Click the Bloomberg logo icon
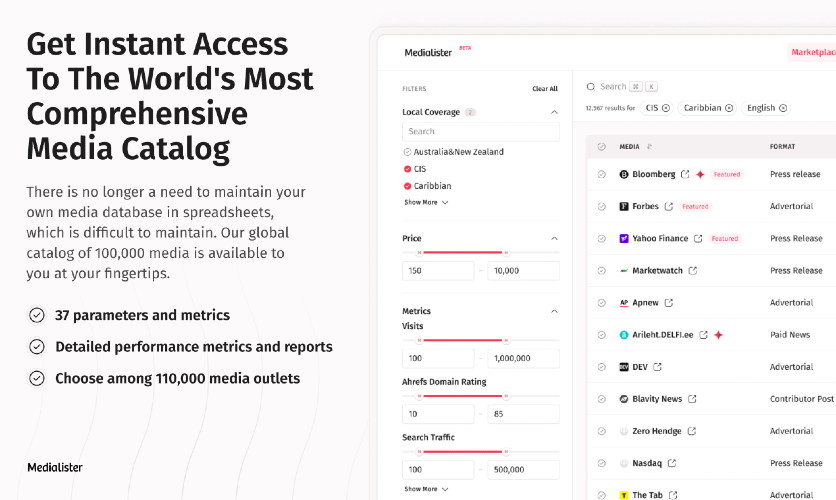Image resolution: width=836 pixels, height=500 pixels. 624,174
